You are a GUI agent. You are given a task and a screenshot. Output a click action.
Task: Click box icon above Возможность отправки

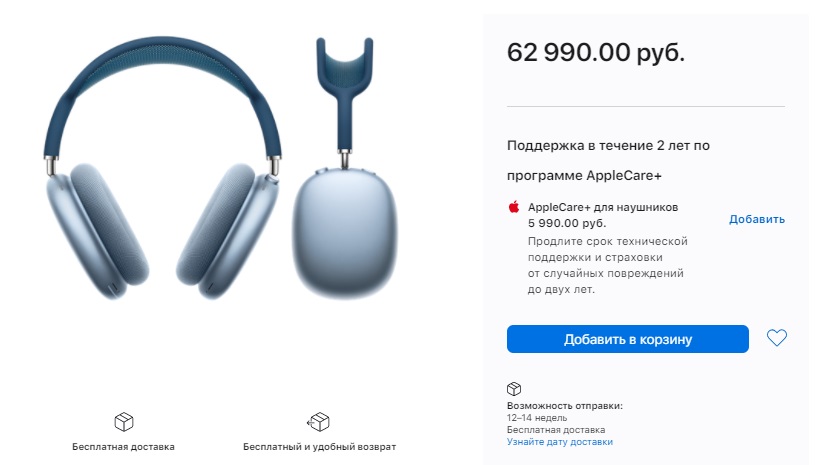click(x=514, y=389)
